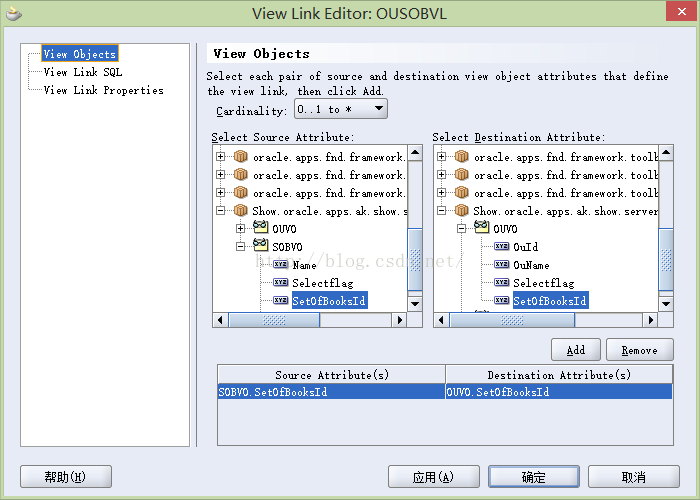Click OUVO view object icon in source tree

(x=261, y=227)
